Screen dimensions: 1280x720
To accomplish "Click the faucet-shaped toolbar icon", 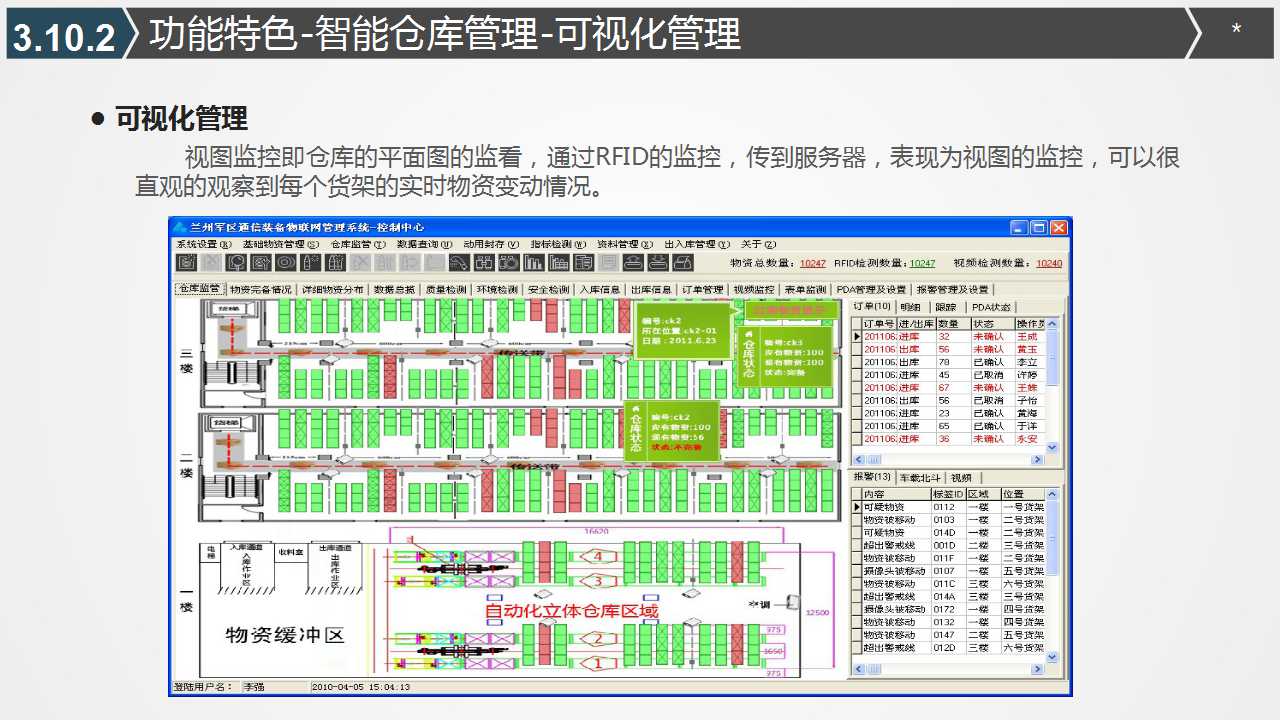I will click(459, 263).
